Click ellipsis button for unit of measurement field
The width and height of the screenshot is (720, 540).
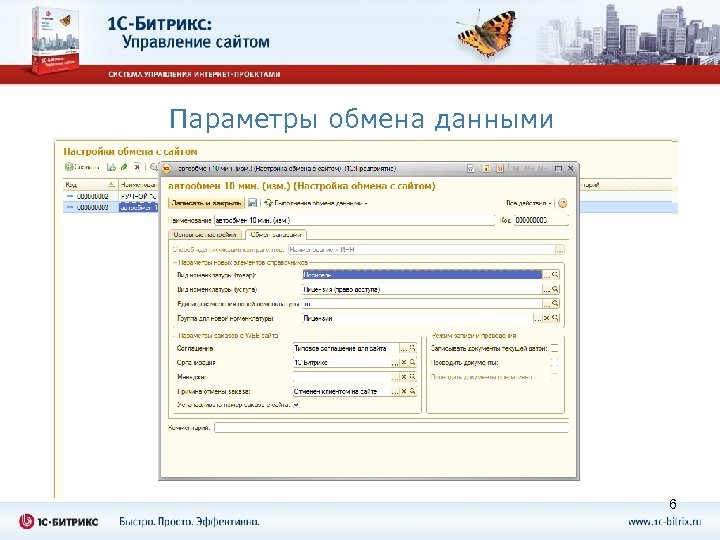click(546, 304)
